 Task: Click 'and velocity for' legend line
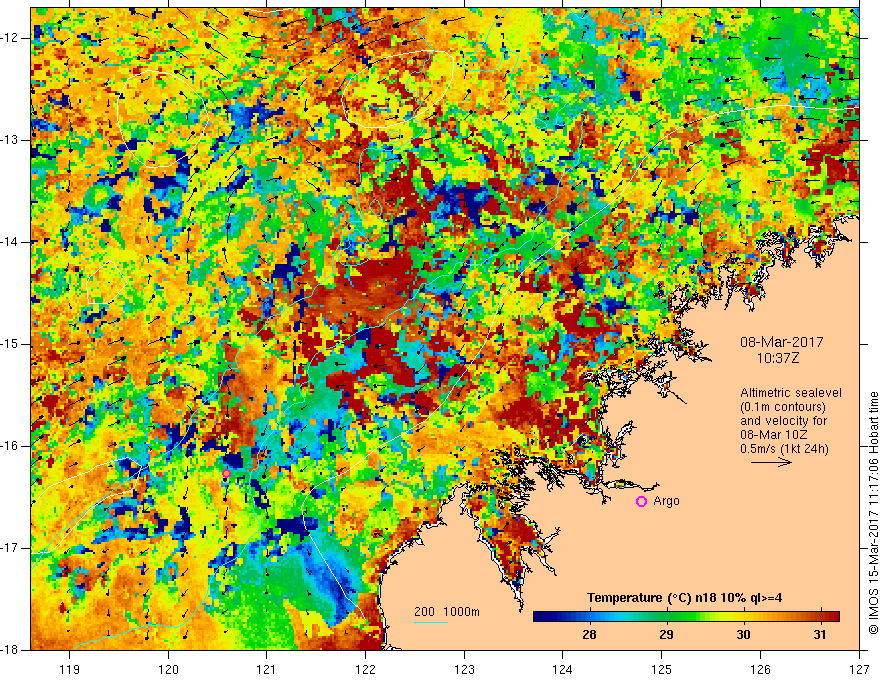[783, 421]
